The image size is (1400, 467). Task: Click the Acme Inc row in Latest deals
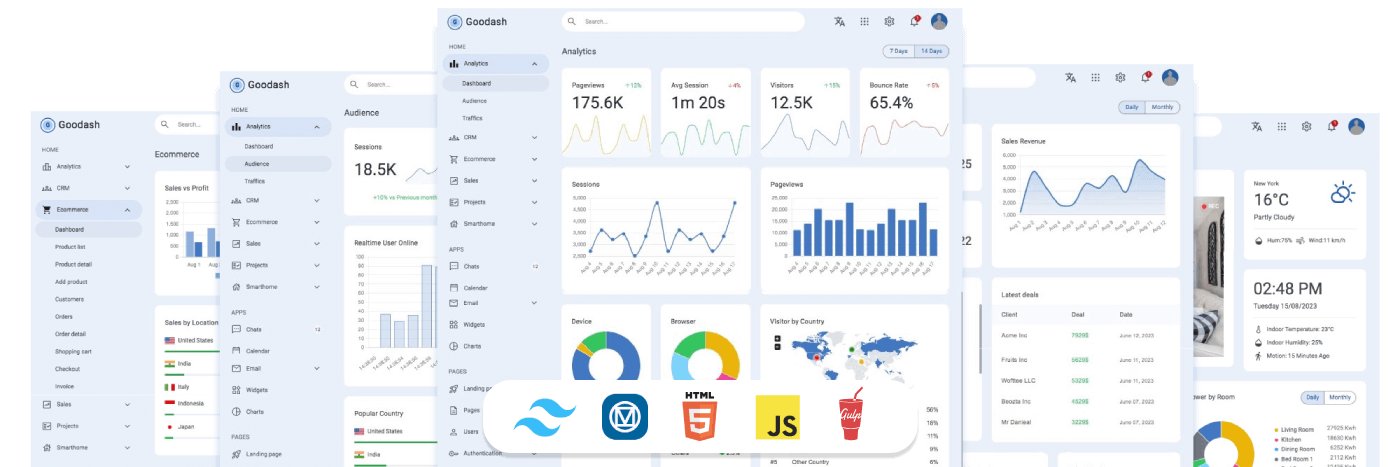[1085, 336]
